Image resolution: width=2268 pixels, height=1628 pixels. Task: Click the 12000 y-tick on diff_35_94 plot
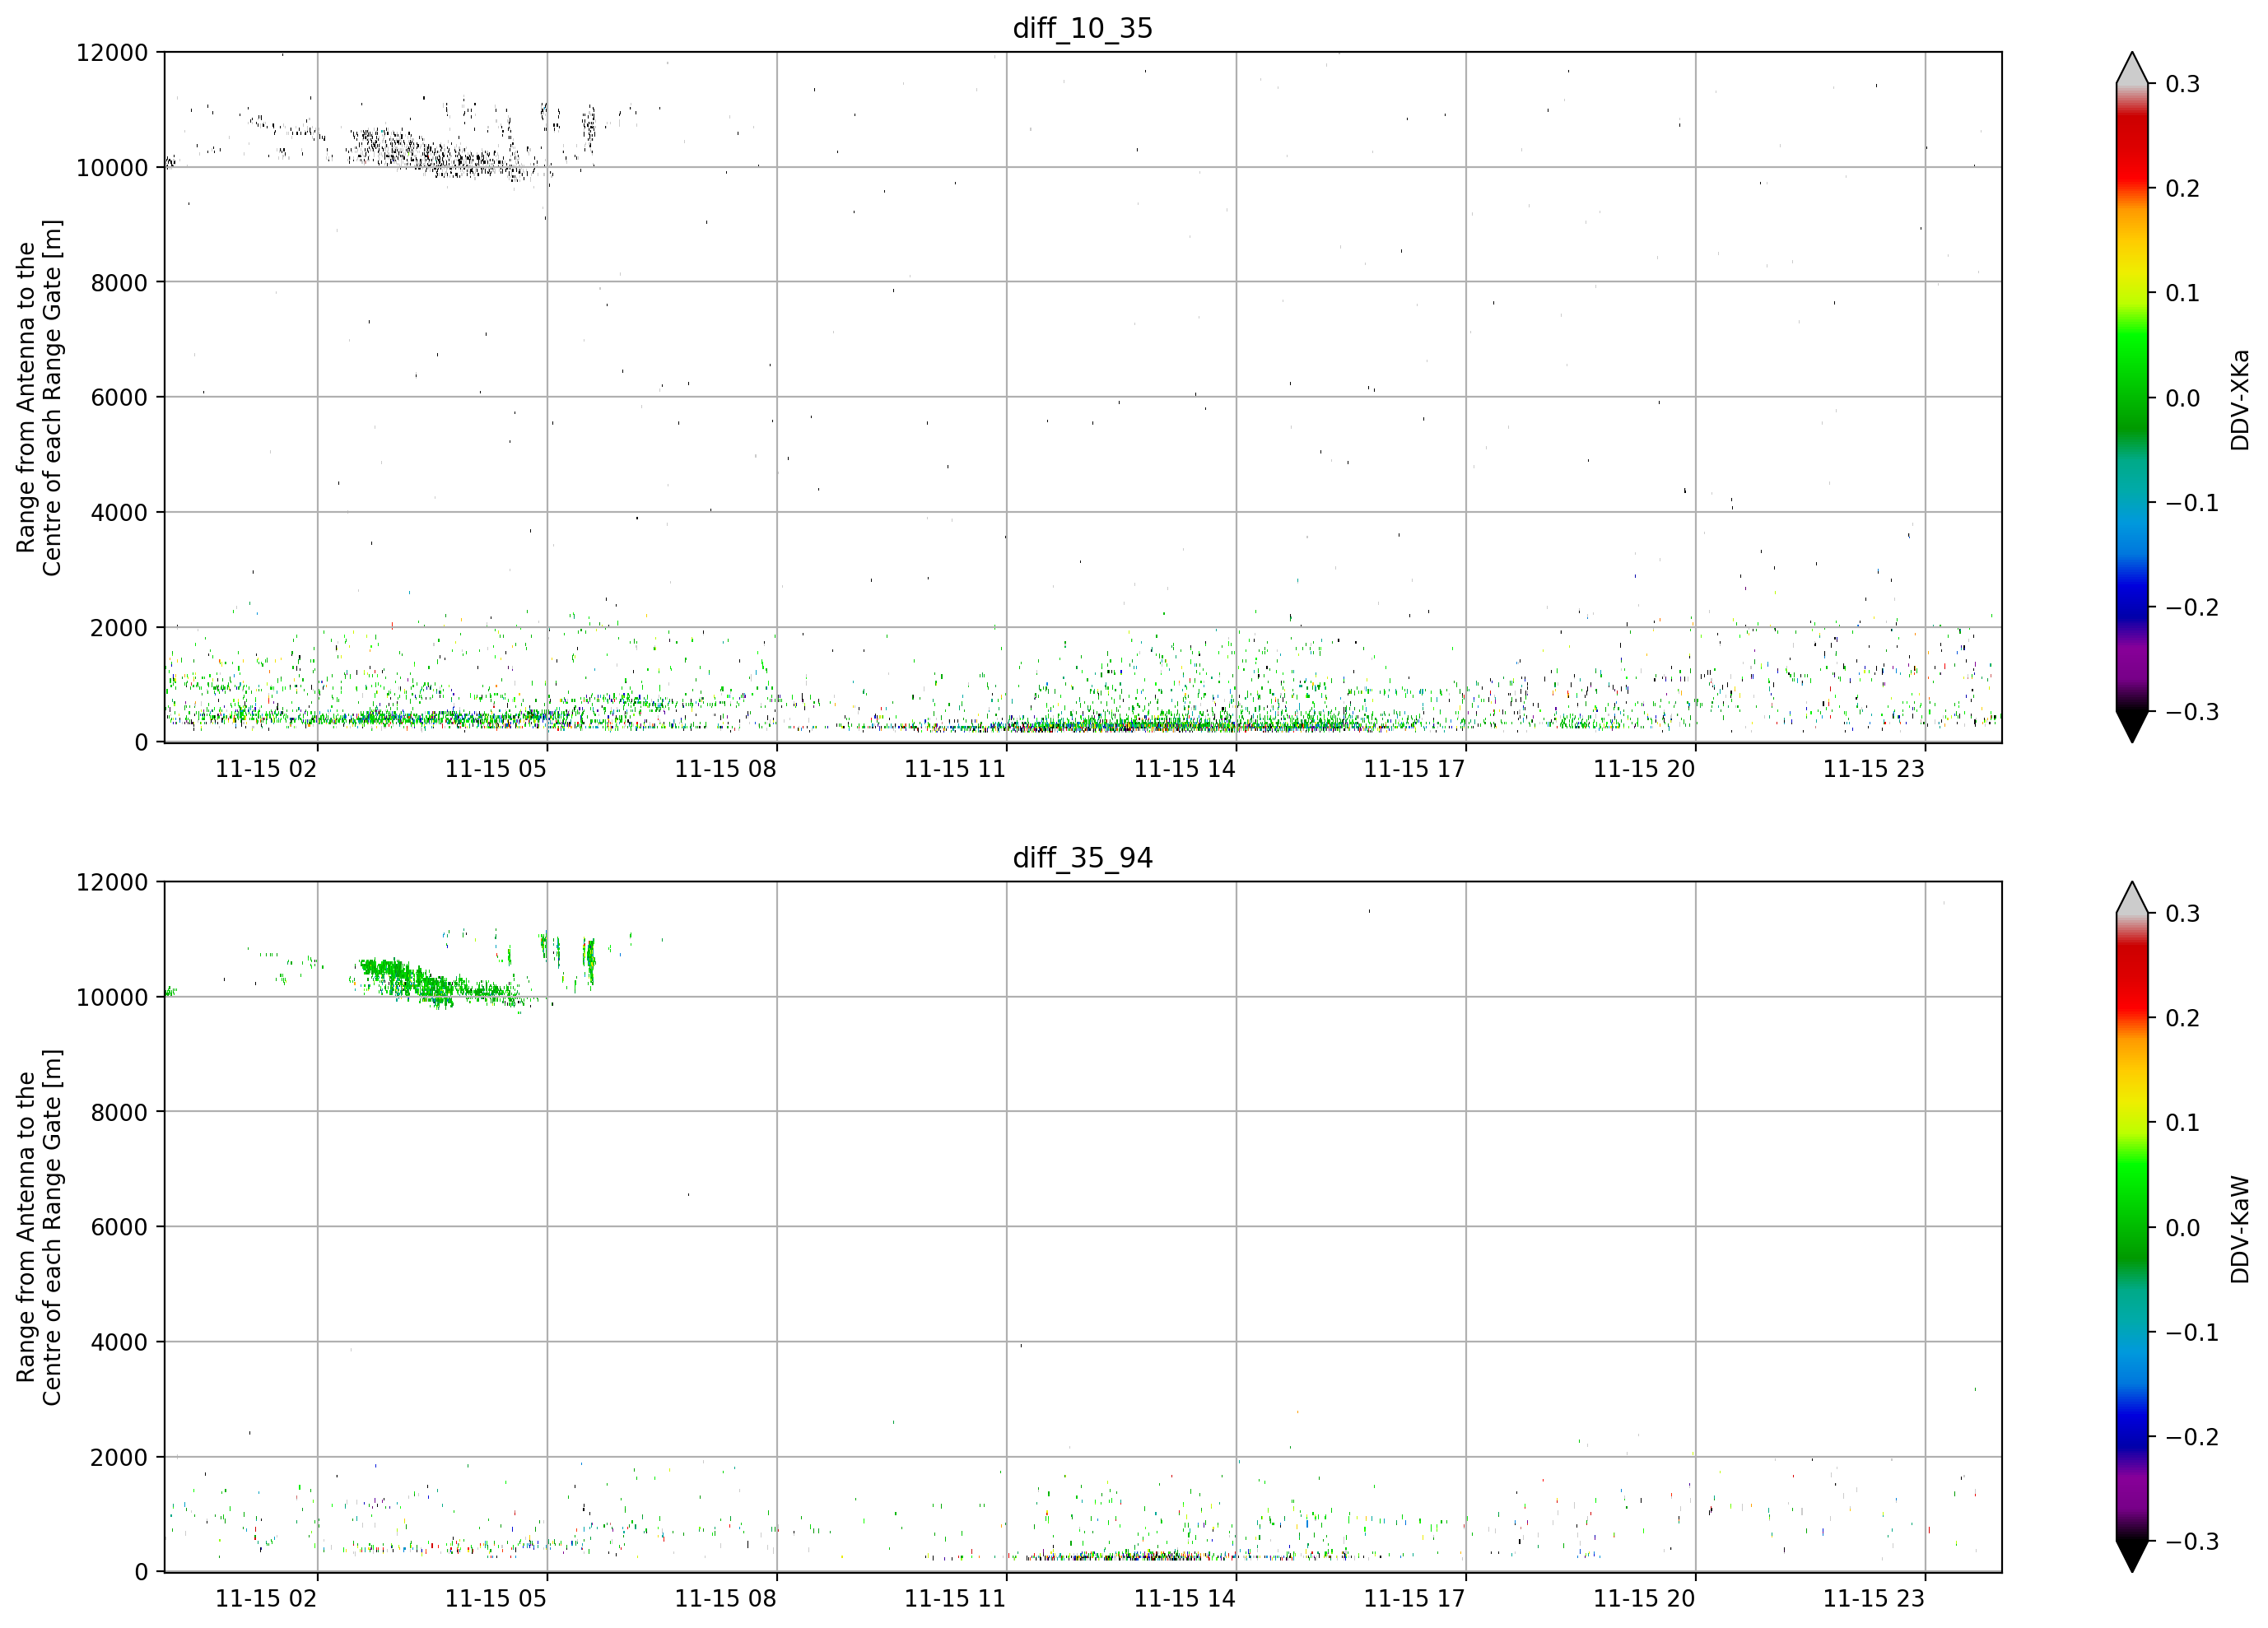coord(112,882)
